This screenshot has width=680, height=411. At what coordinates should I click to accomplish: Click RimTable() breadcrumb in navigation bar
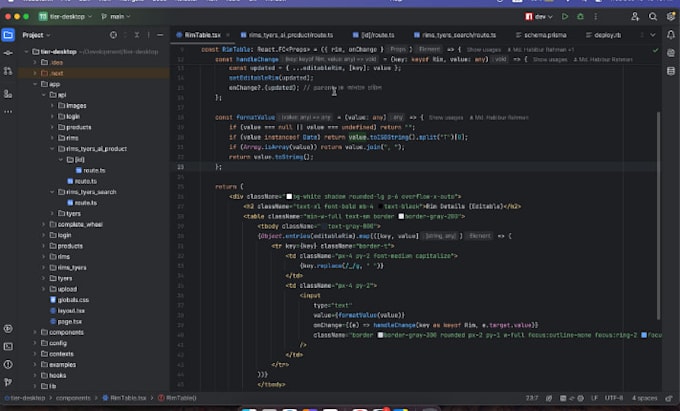pyautogui.click(x=177, y=398)
